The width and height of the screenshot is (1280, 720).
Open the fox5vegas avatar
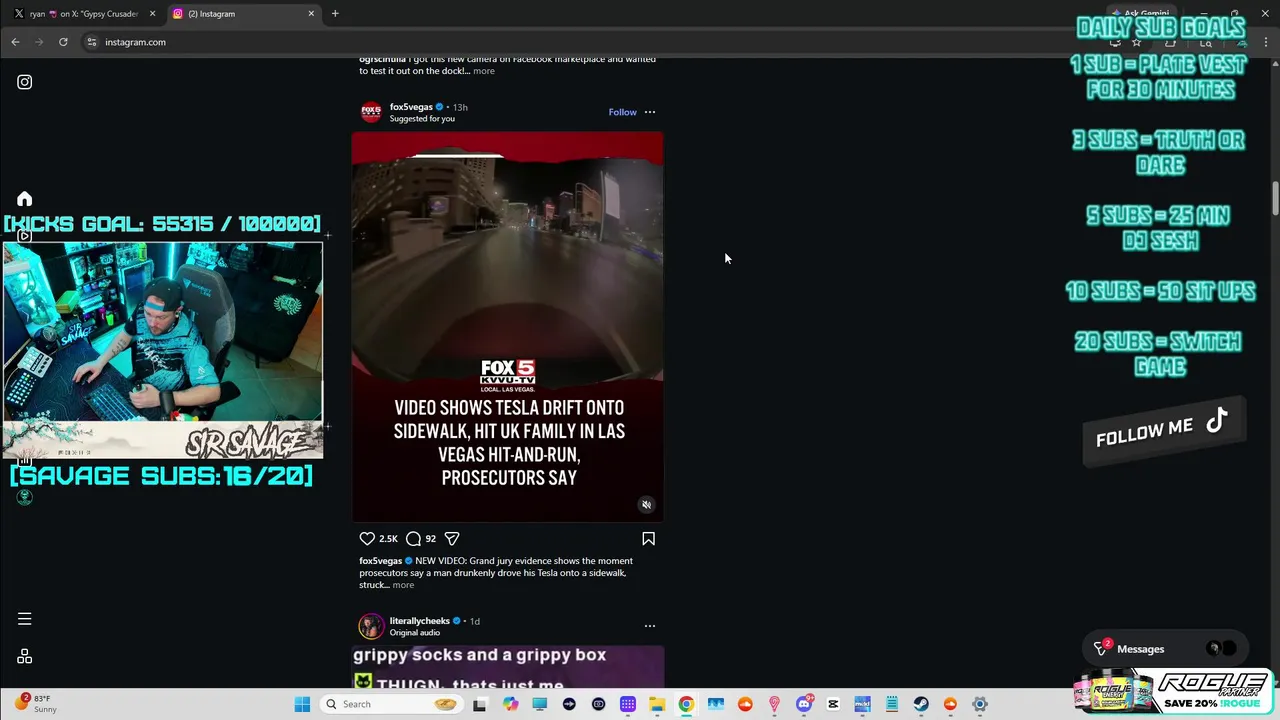click(x=371, y=112)
